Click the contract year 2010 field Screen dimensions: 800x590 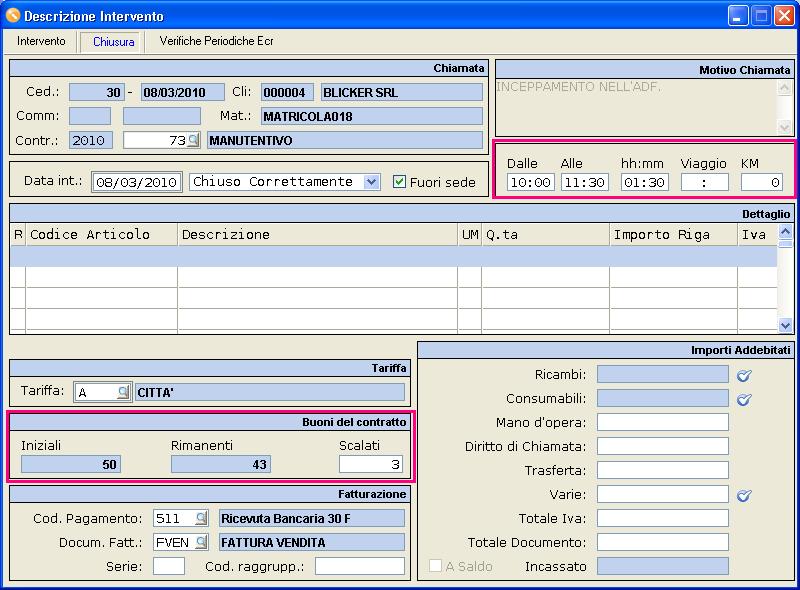click(91, 140)
